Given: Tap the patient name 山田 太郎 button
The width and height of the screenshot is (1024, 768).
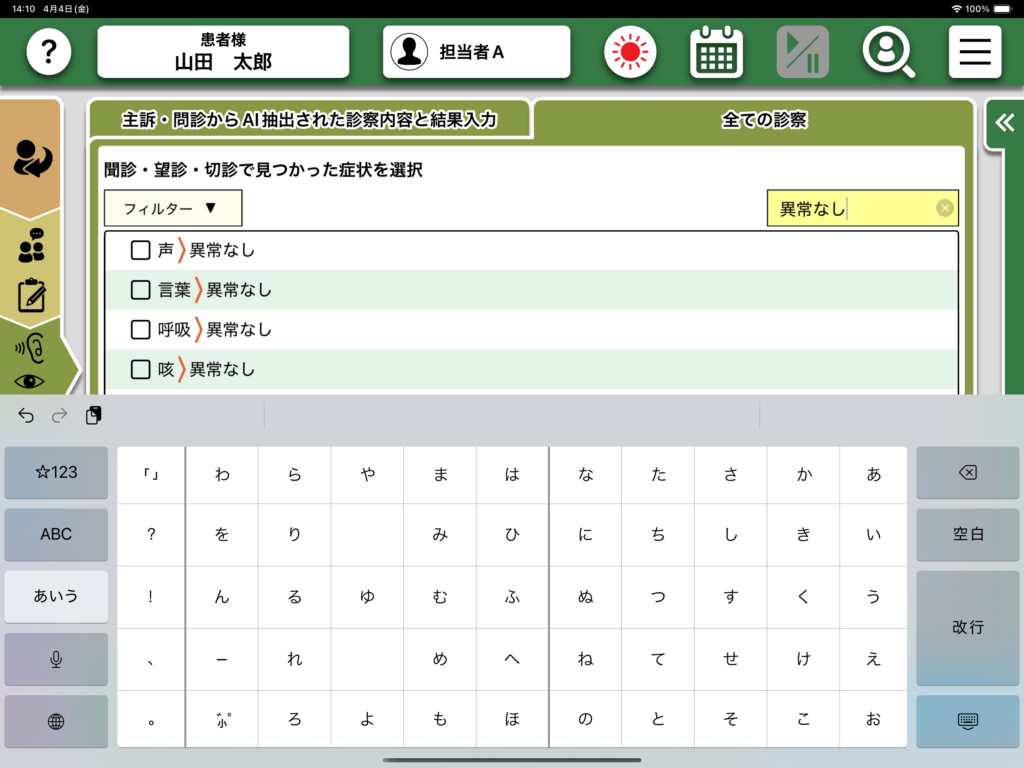Looking at the screenshot, I should (223, 52).
